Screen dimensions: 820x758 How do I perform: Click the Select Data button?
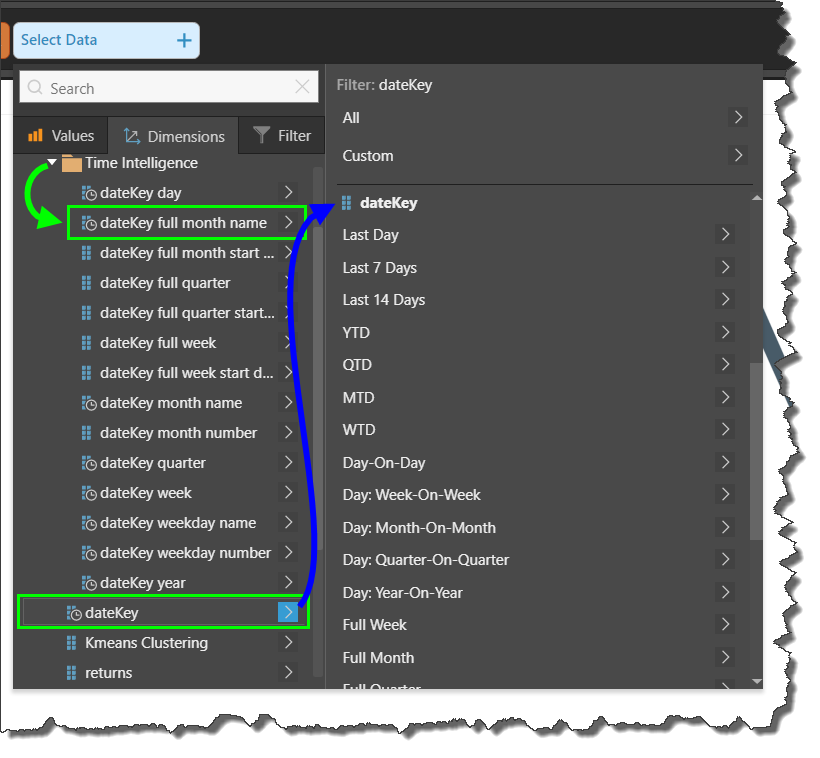106,40
